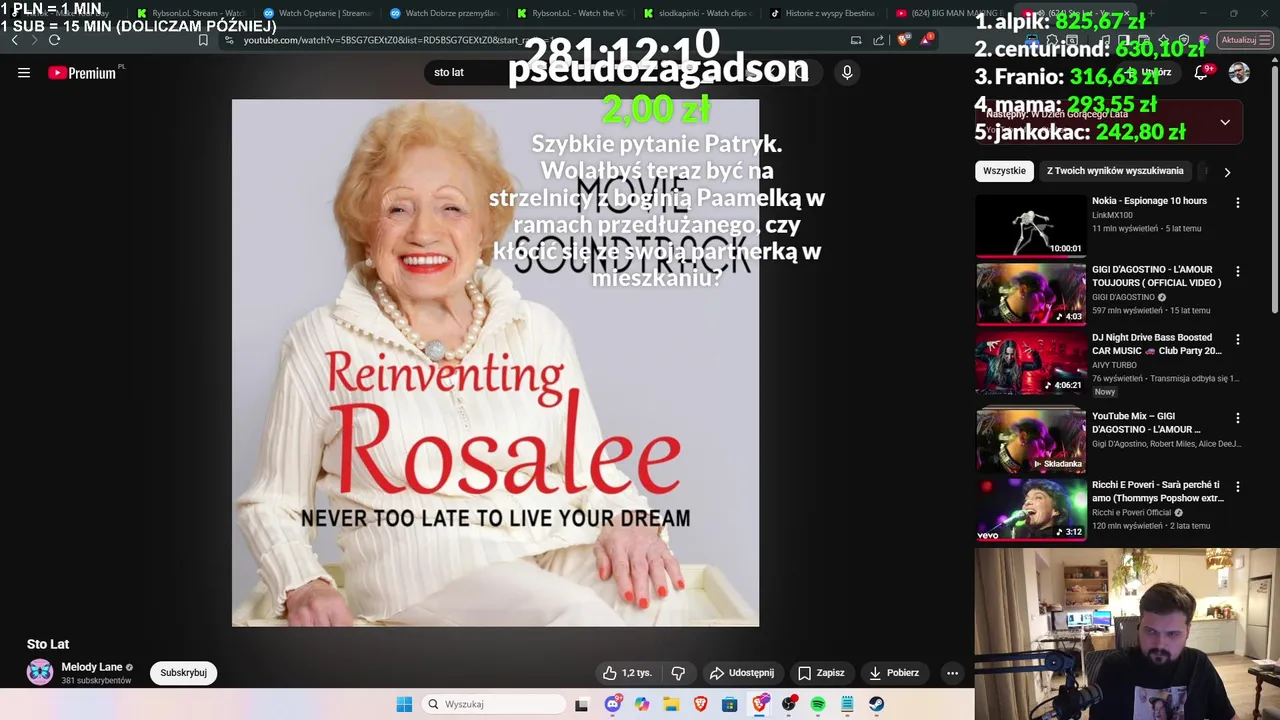
Task: Open the YouTube account avatar menu
Action: tap(1239, 73)
